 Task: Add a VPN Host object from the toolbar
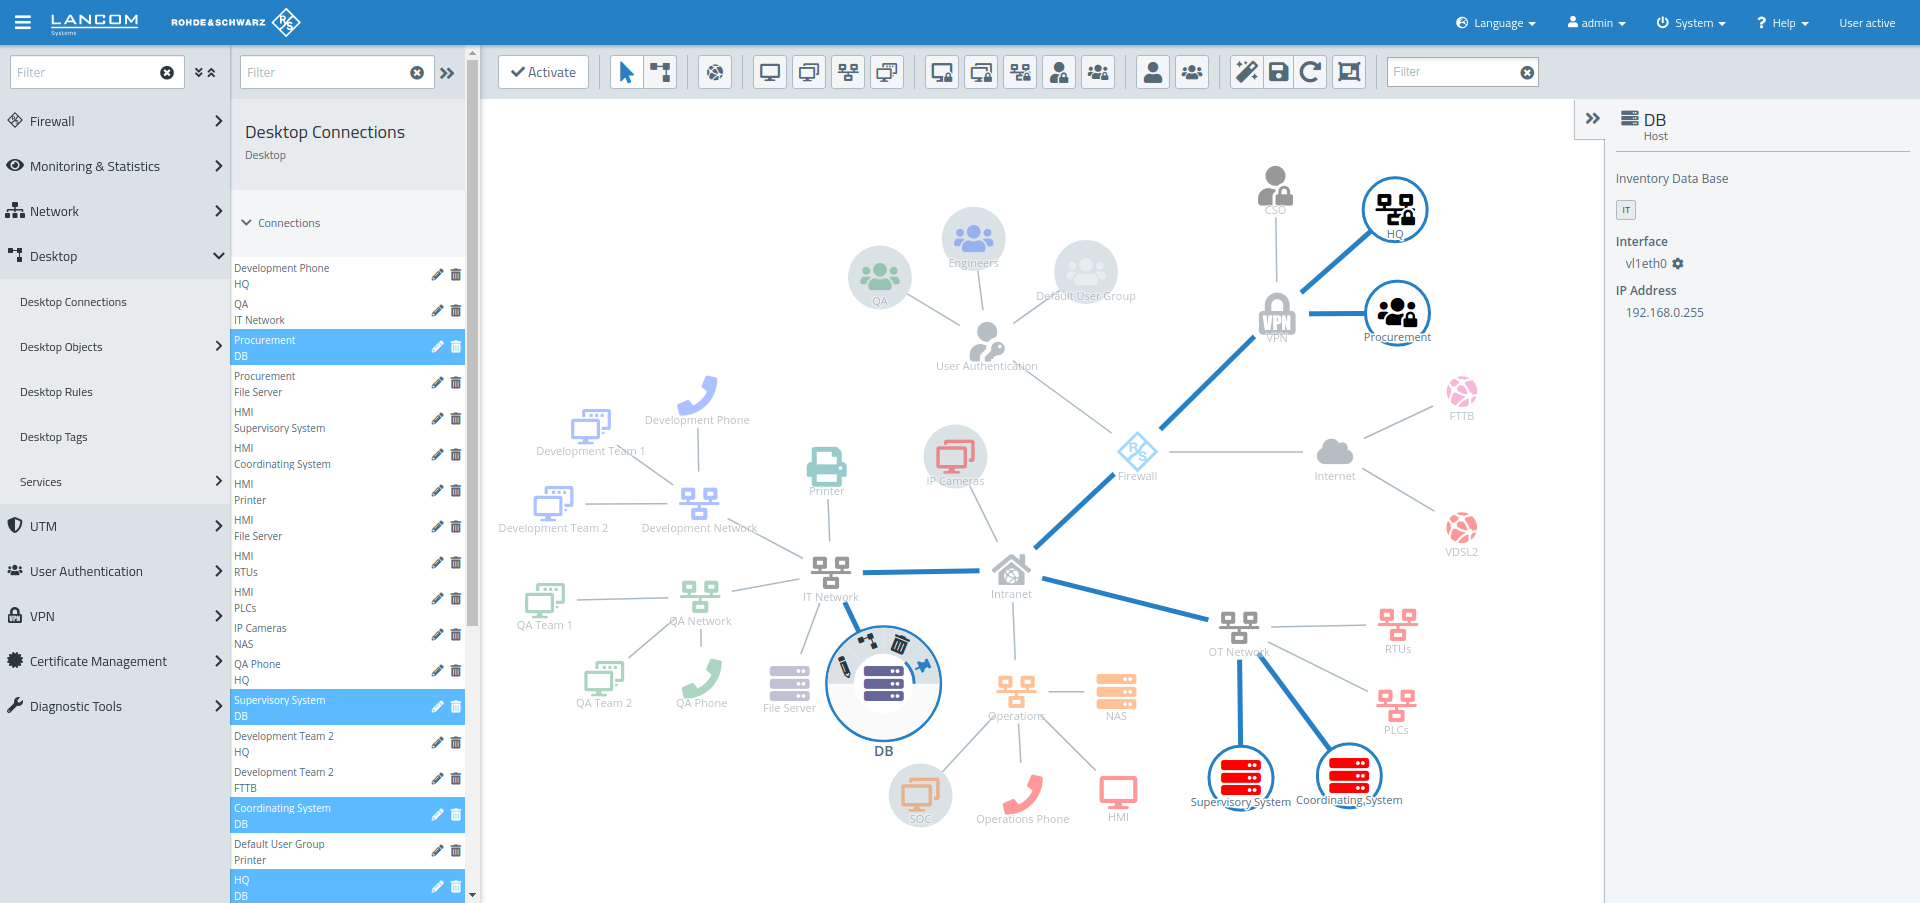coord(940,71)
